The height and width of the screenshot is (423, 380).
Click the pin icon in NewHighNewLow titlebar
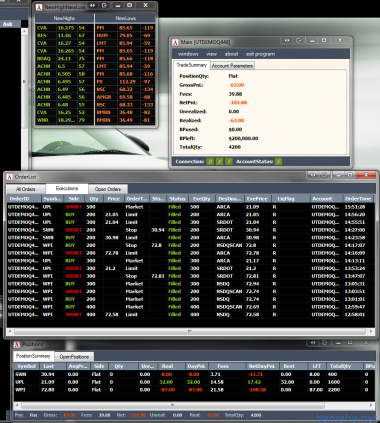(93, 5)
